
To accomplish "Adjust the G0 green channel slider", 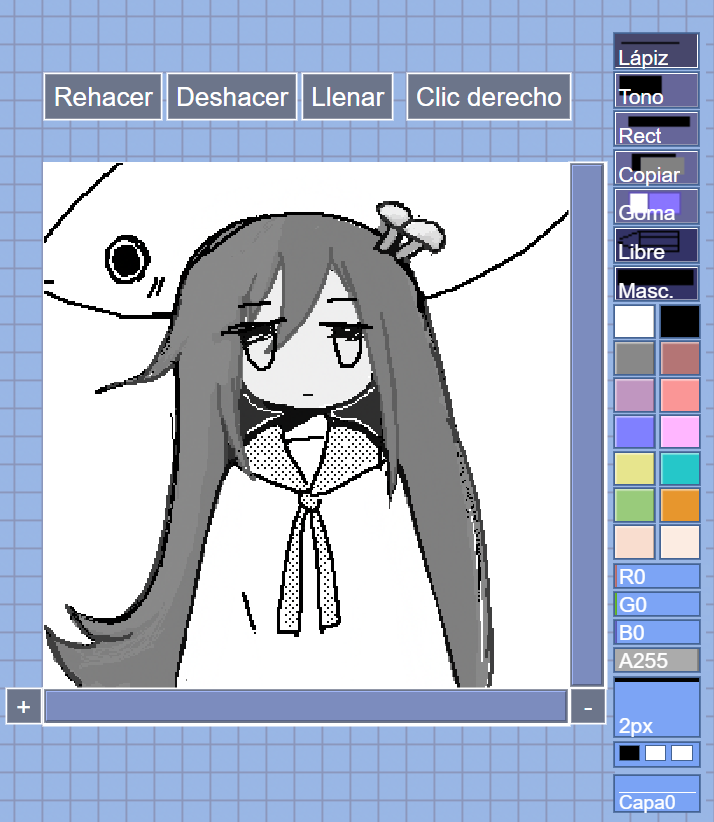I will [657, 604].
